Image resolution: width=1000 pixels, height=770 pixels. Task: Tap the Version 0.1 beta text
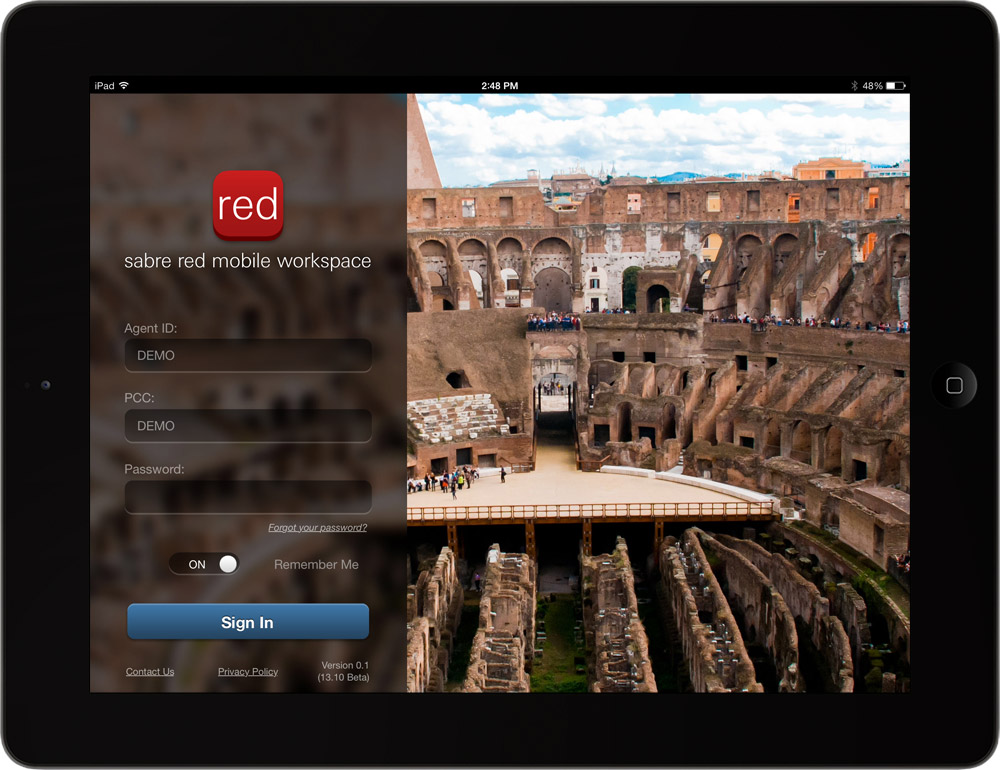click(x=344, y=671)
